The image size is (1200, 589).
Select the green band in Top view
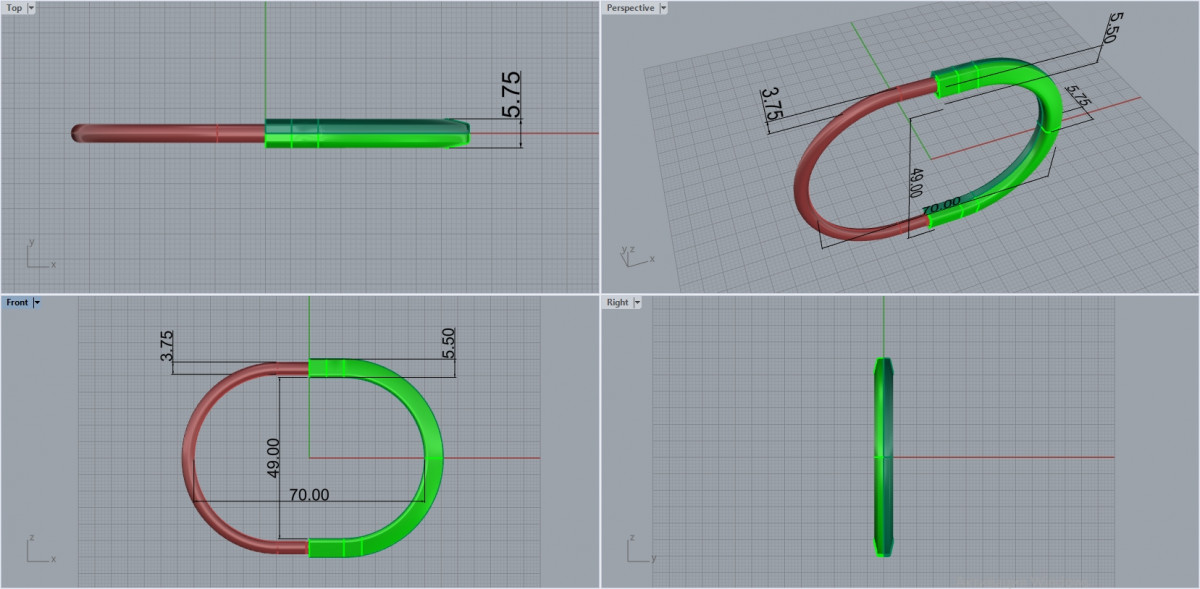(367, 133)
